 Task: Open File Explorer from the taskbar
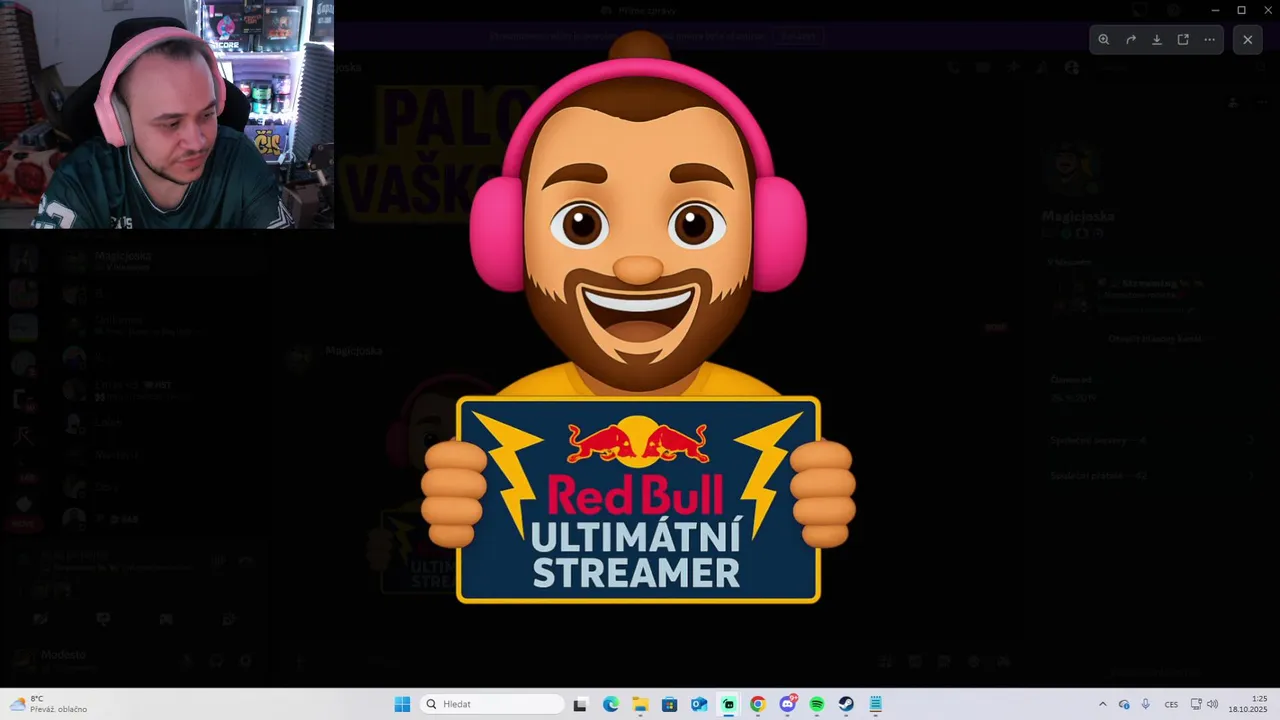tap(640, 704)
